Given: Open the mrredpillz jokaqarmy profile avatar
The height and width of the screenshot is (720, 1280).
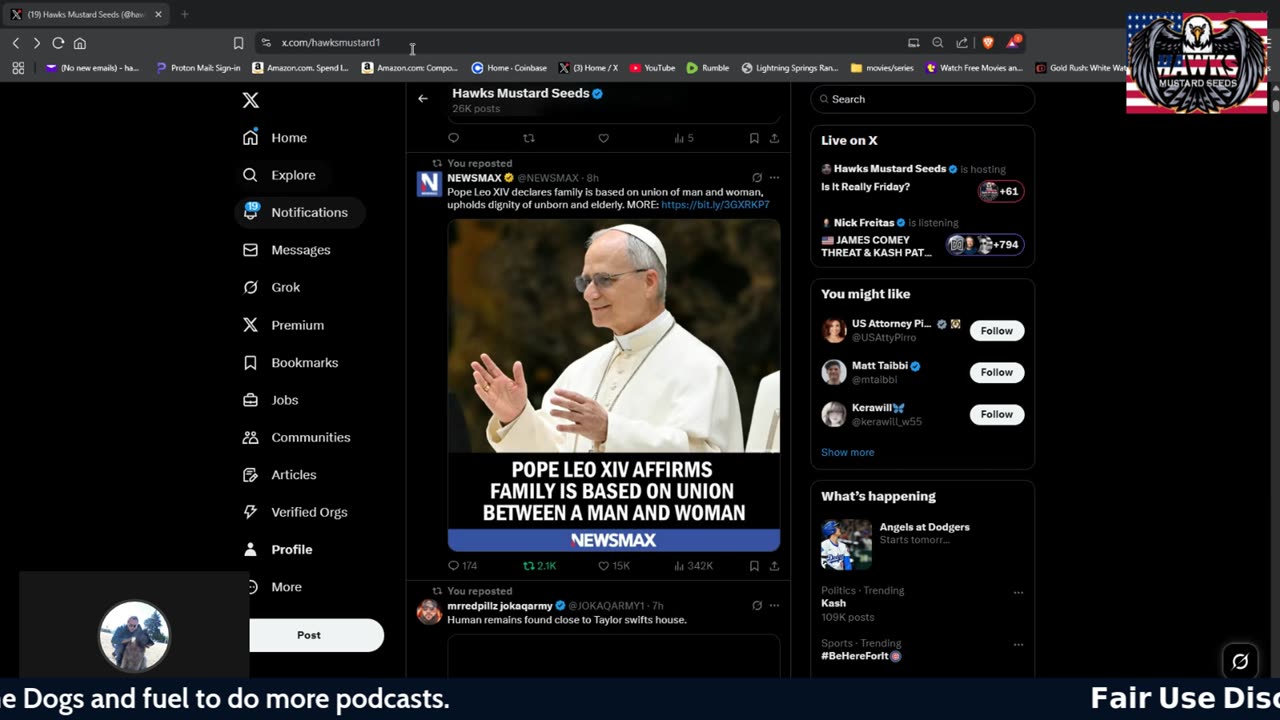Looking at the screenshot, I should pyautogui.click(x=429, y=612).
